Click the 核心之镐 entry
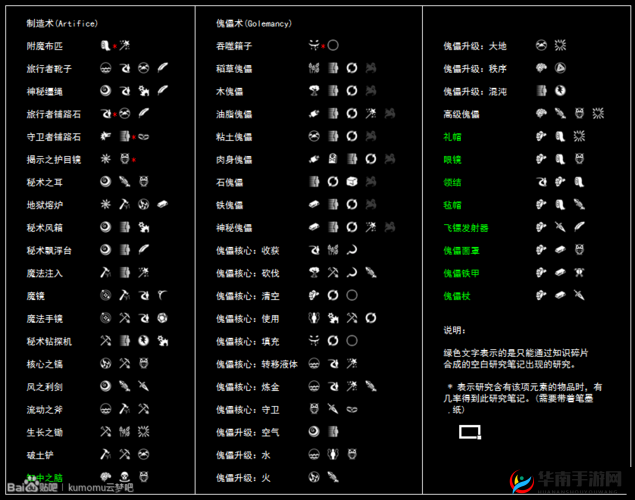 click(45, 364)
